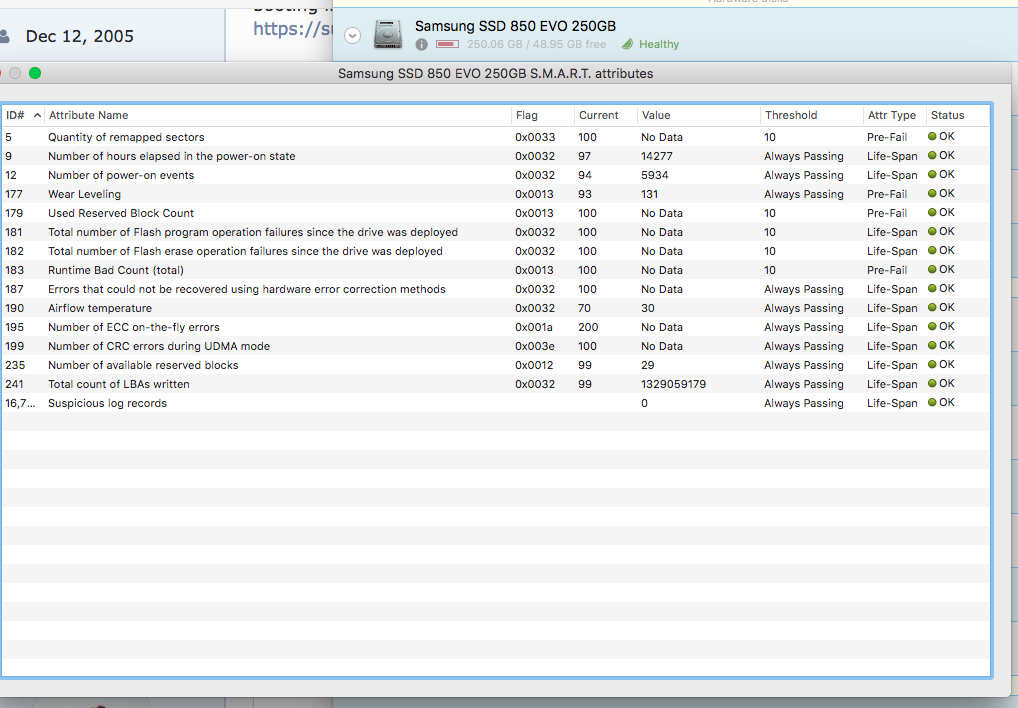
Task: Click Pre-Fail type in Wear Leveling row
Action: pos(887,194)
